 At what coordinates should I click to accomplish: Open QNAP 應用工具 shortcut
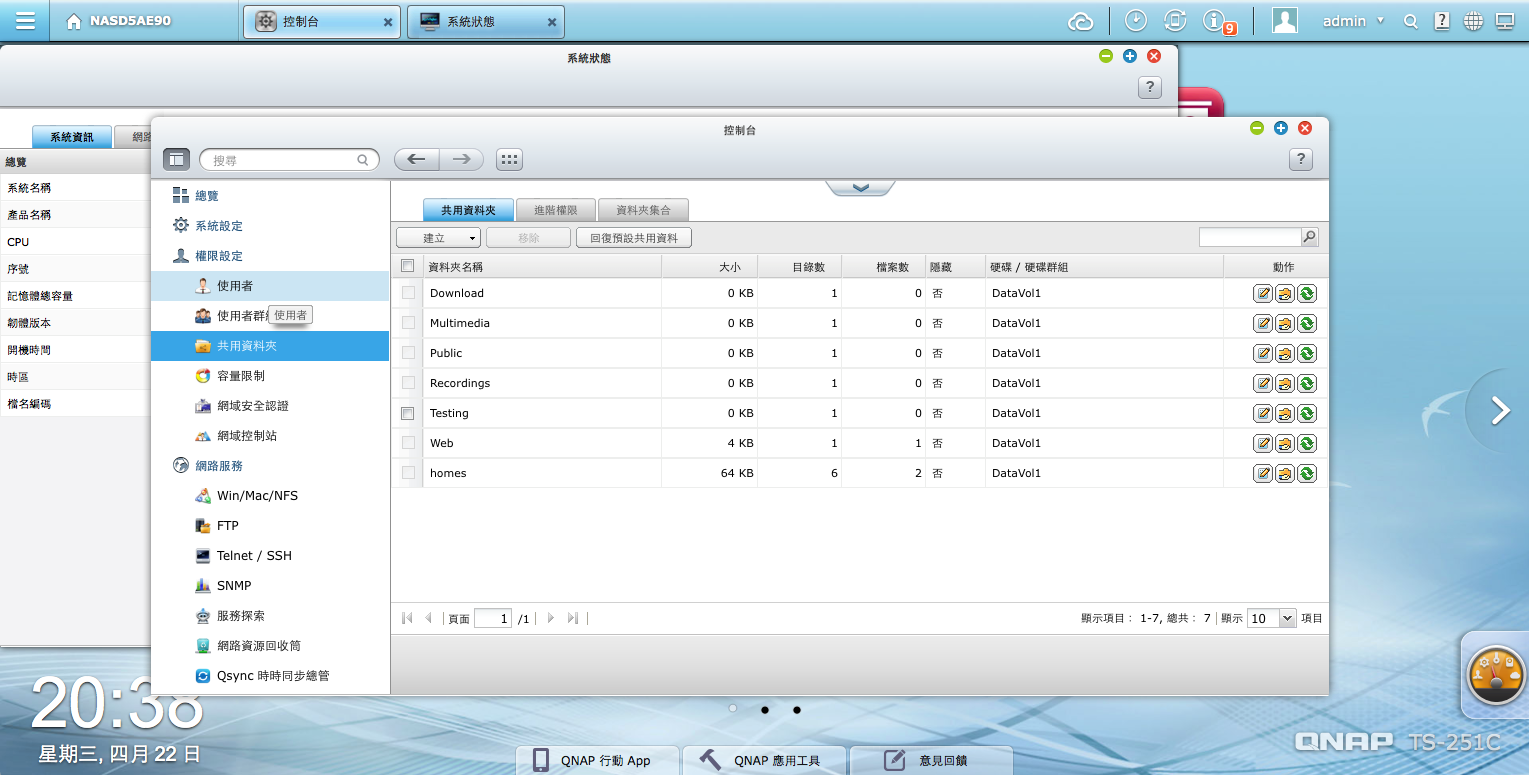pos(764,760)
